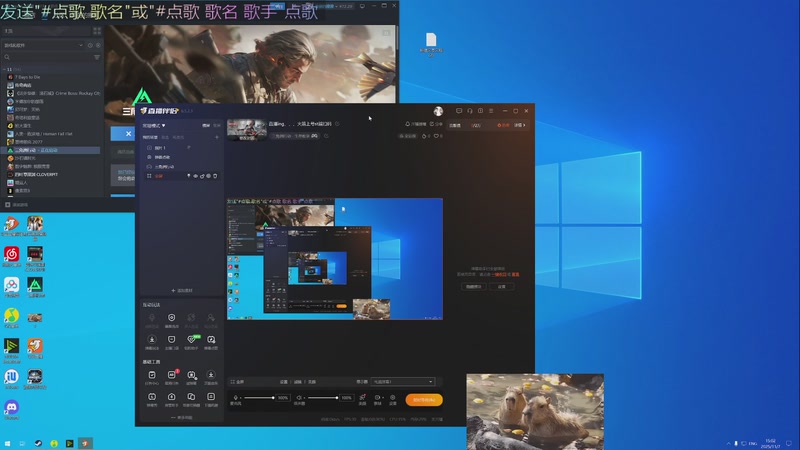Click the user avatar in streaming app header
This screenshot has width=800, height=450.
(x=438, y=111)
